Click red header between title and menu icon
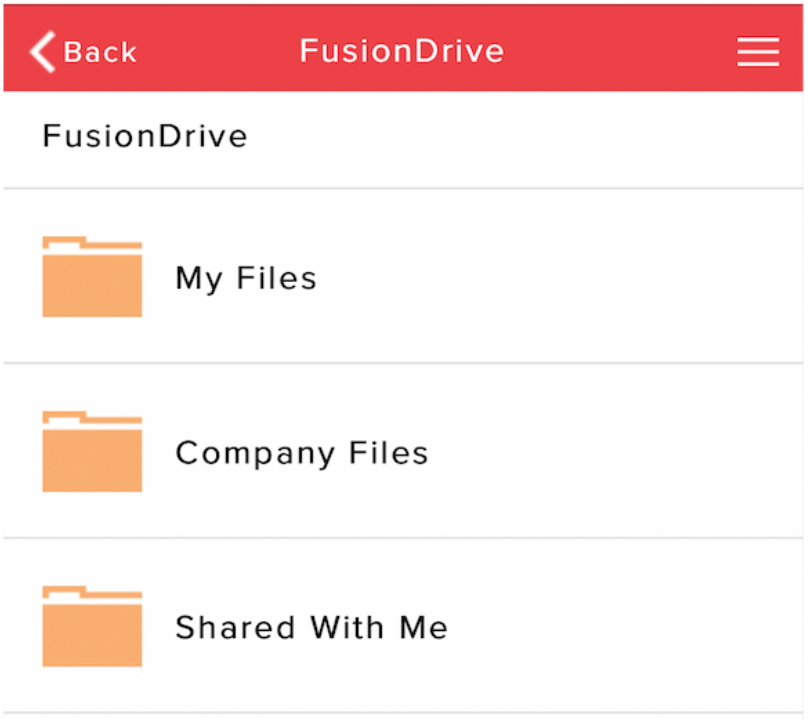 click(x=620, y=51)
